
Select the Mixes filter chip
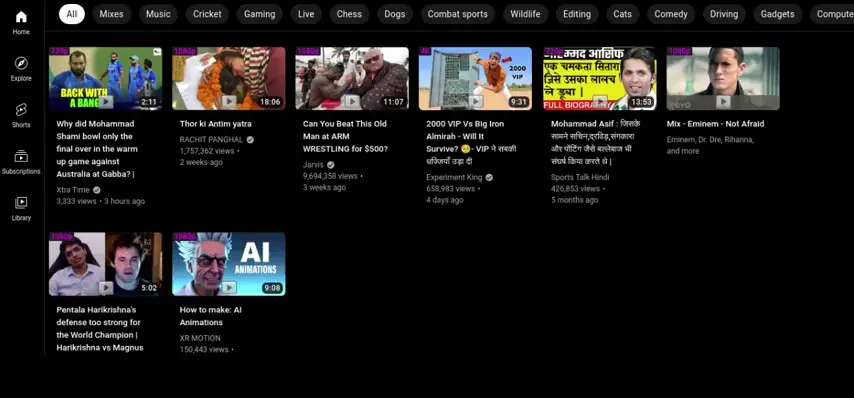point(112,14)
